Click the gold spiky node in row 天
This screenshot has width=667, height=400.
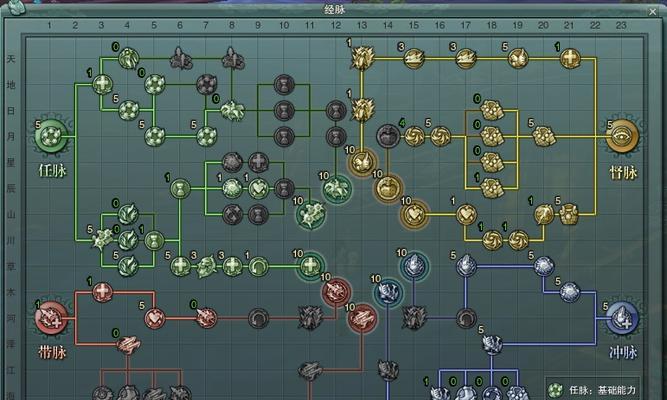[x=362, y=58]
